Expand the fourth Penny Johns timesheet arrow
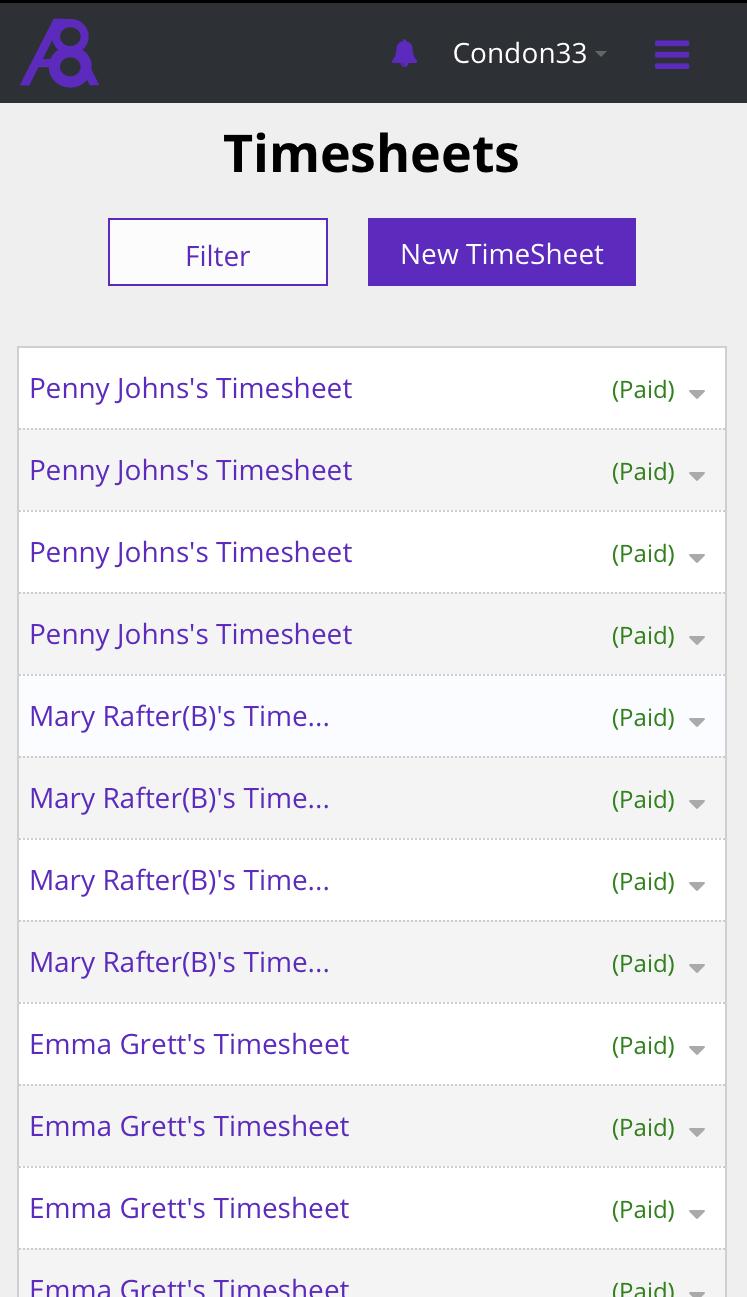 click(697, 639)
